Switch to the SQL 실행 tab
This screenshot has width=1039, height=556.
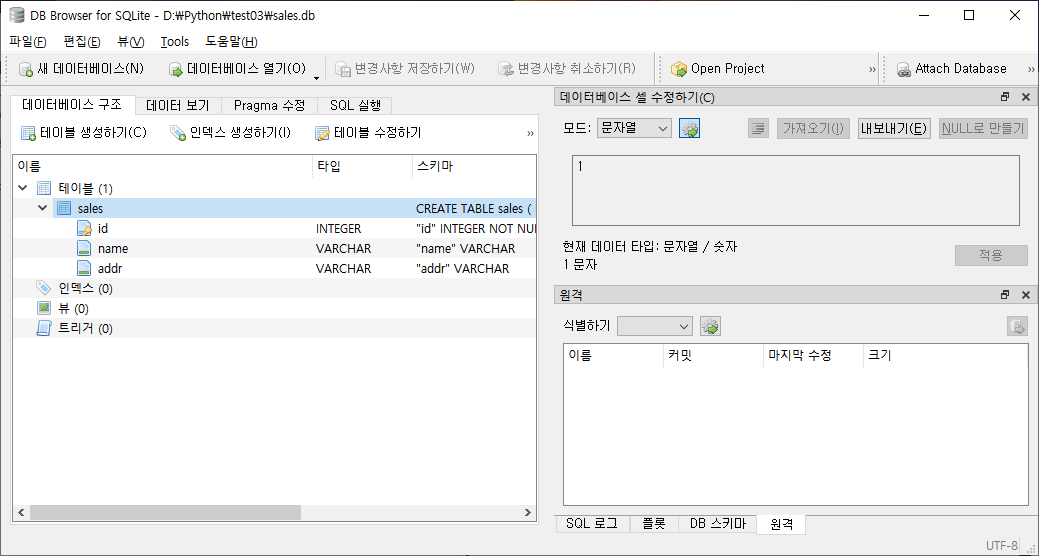click(355, 105)
